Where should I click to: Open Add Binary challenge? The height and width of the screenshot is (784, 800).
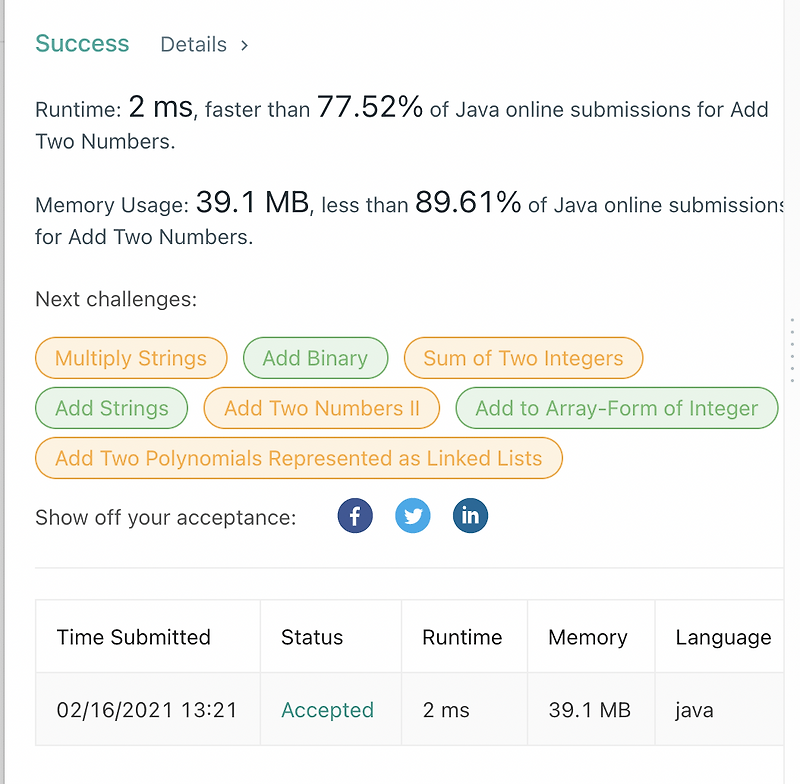pyautogui.click(x=315, y=358)
